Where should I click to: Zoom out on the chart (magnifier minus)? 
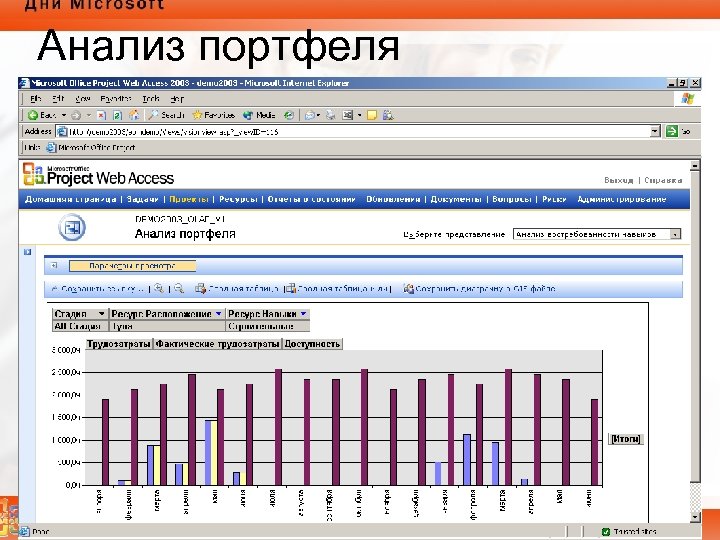(x=179, y=288)
